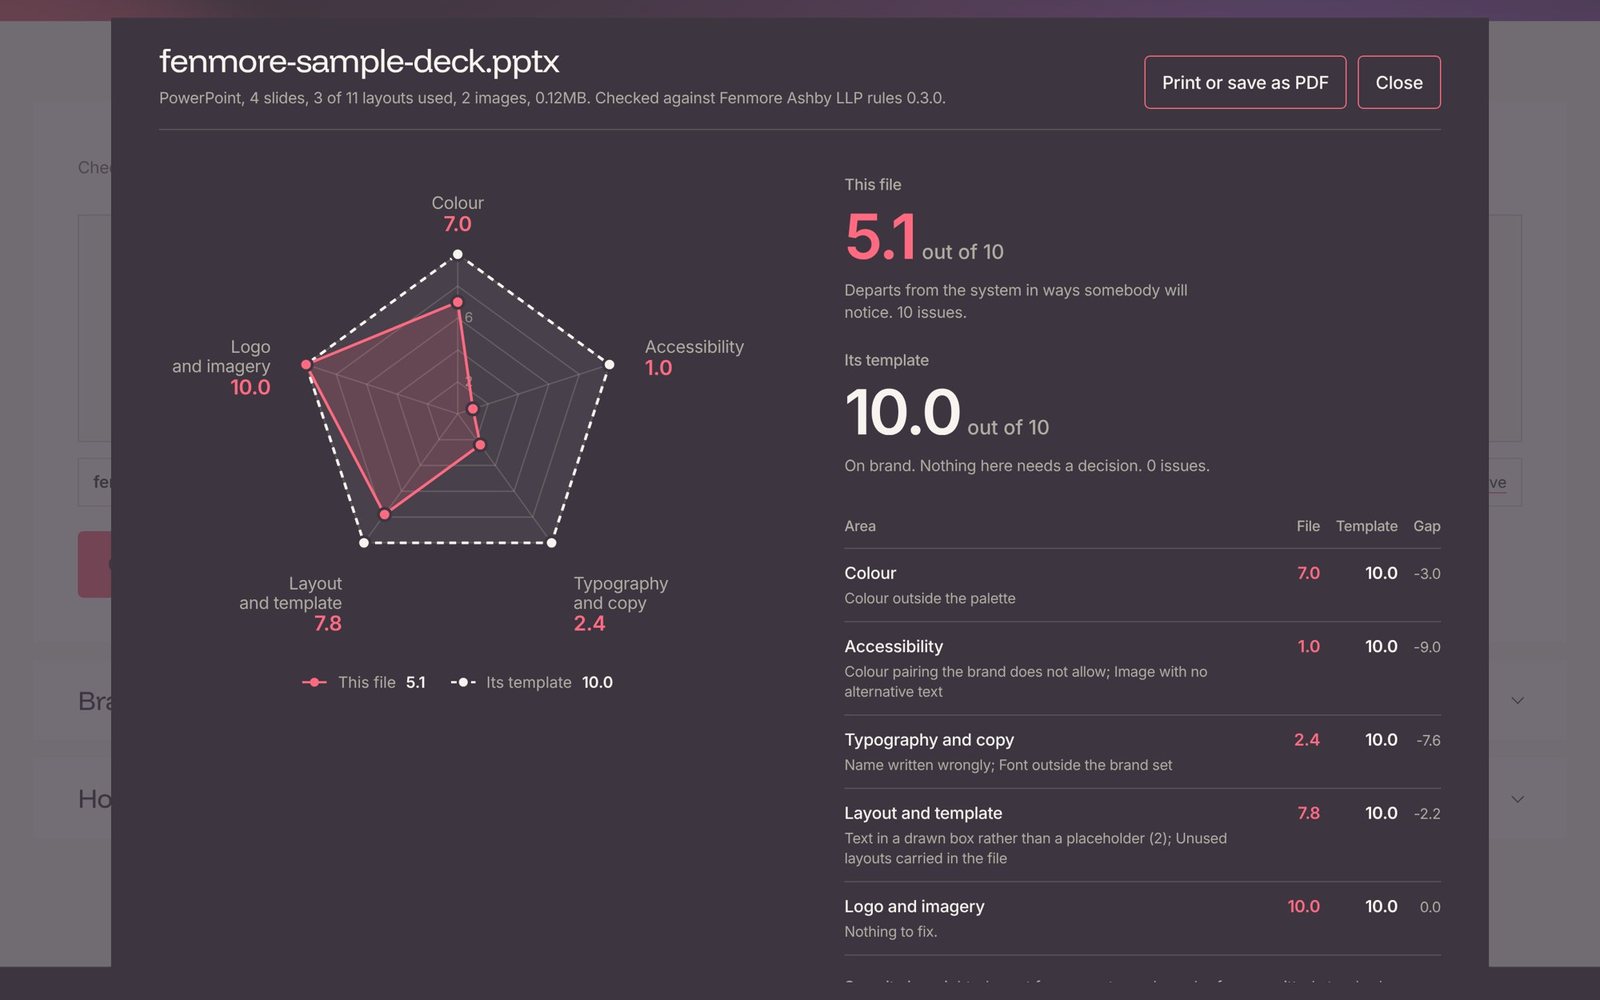Click the Colour axis label on radar chart

[457, 203]
